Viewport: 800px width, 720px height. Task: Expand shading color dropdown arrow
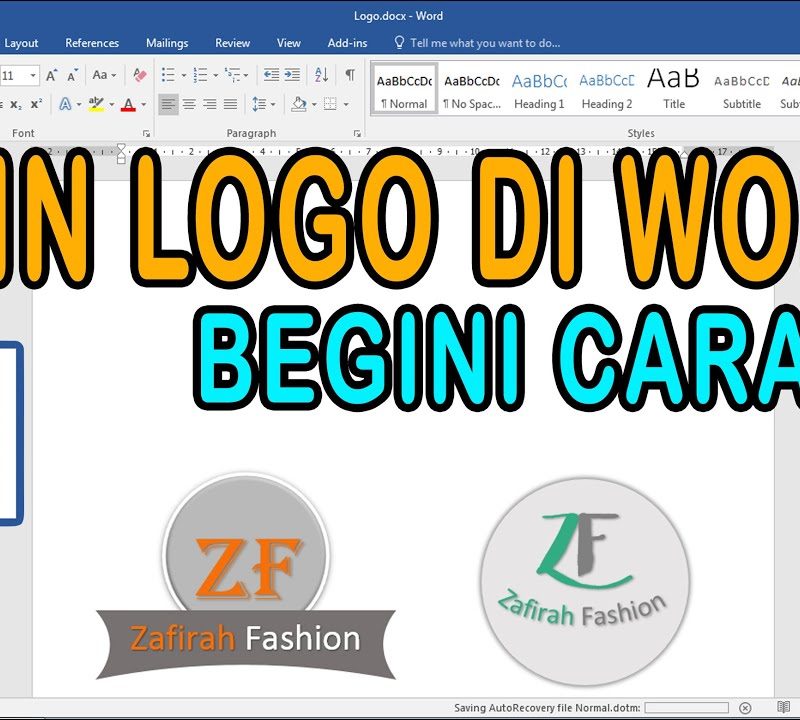[x=314, y=105]
